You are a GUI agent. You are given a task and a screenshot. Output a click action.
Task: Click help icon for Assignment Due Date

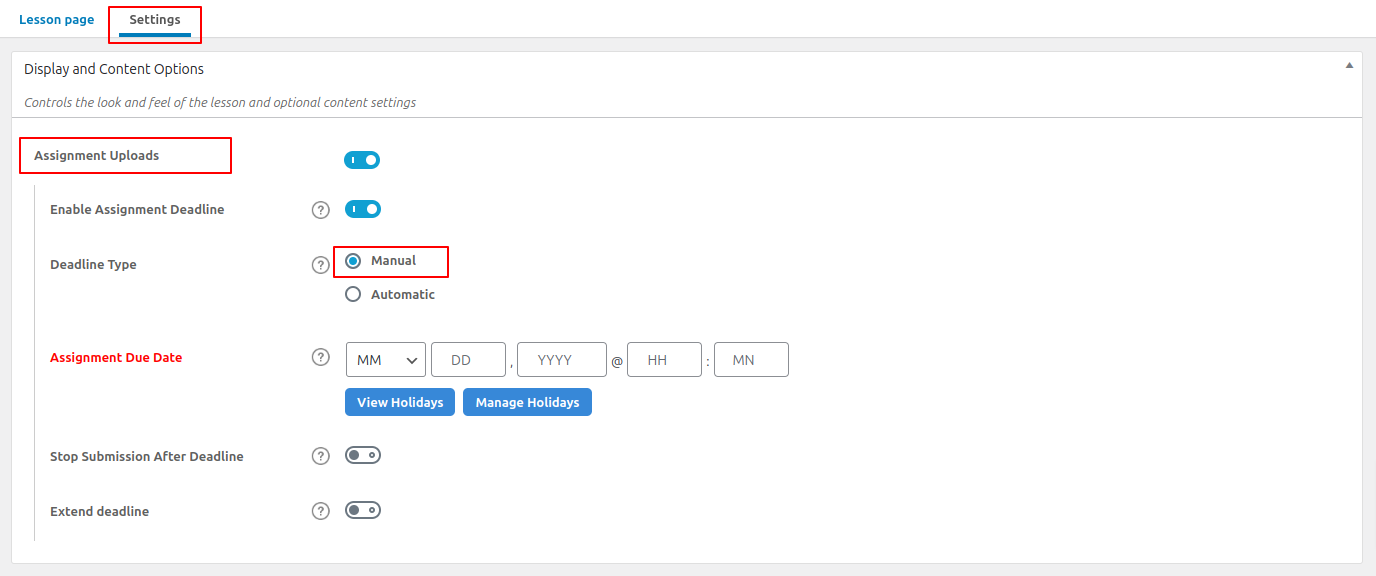pyautogui.click(x=320, y=357)
